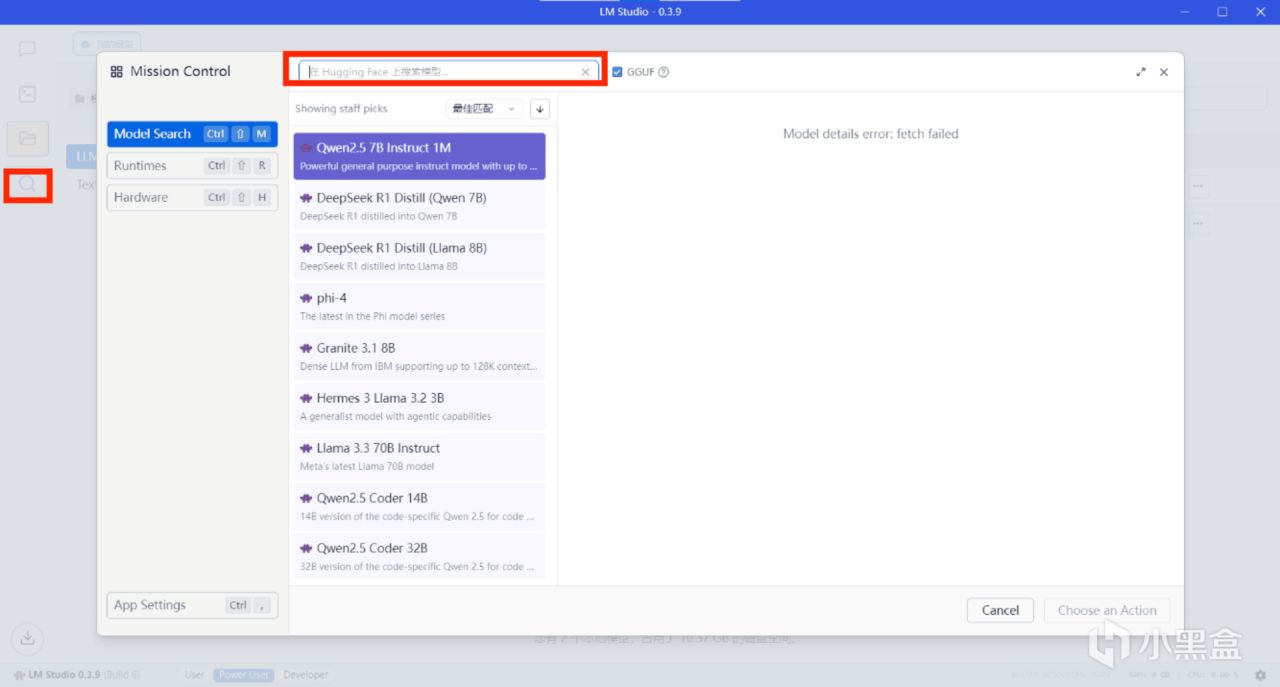Switch to the Runtimes tab
Image resolution: width=1280 pixels, height=687 pixels.
192,166
